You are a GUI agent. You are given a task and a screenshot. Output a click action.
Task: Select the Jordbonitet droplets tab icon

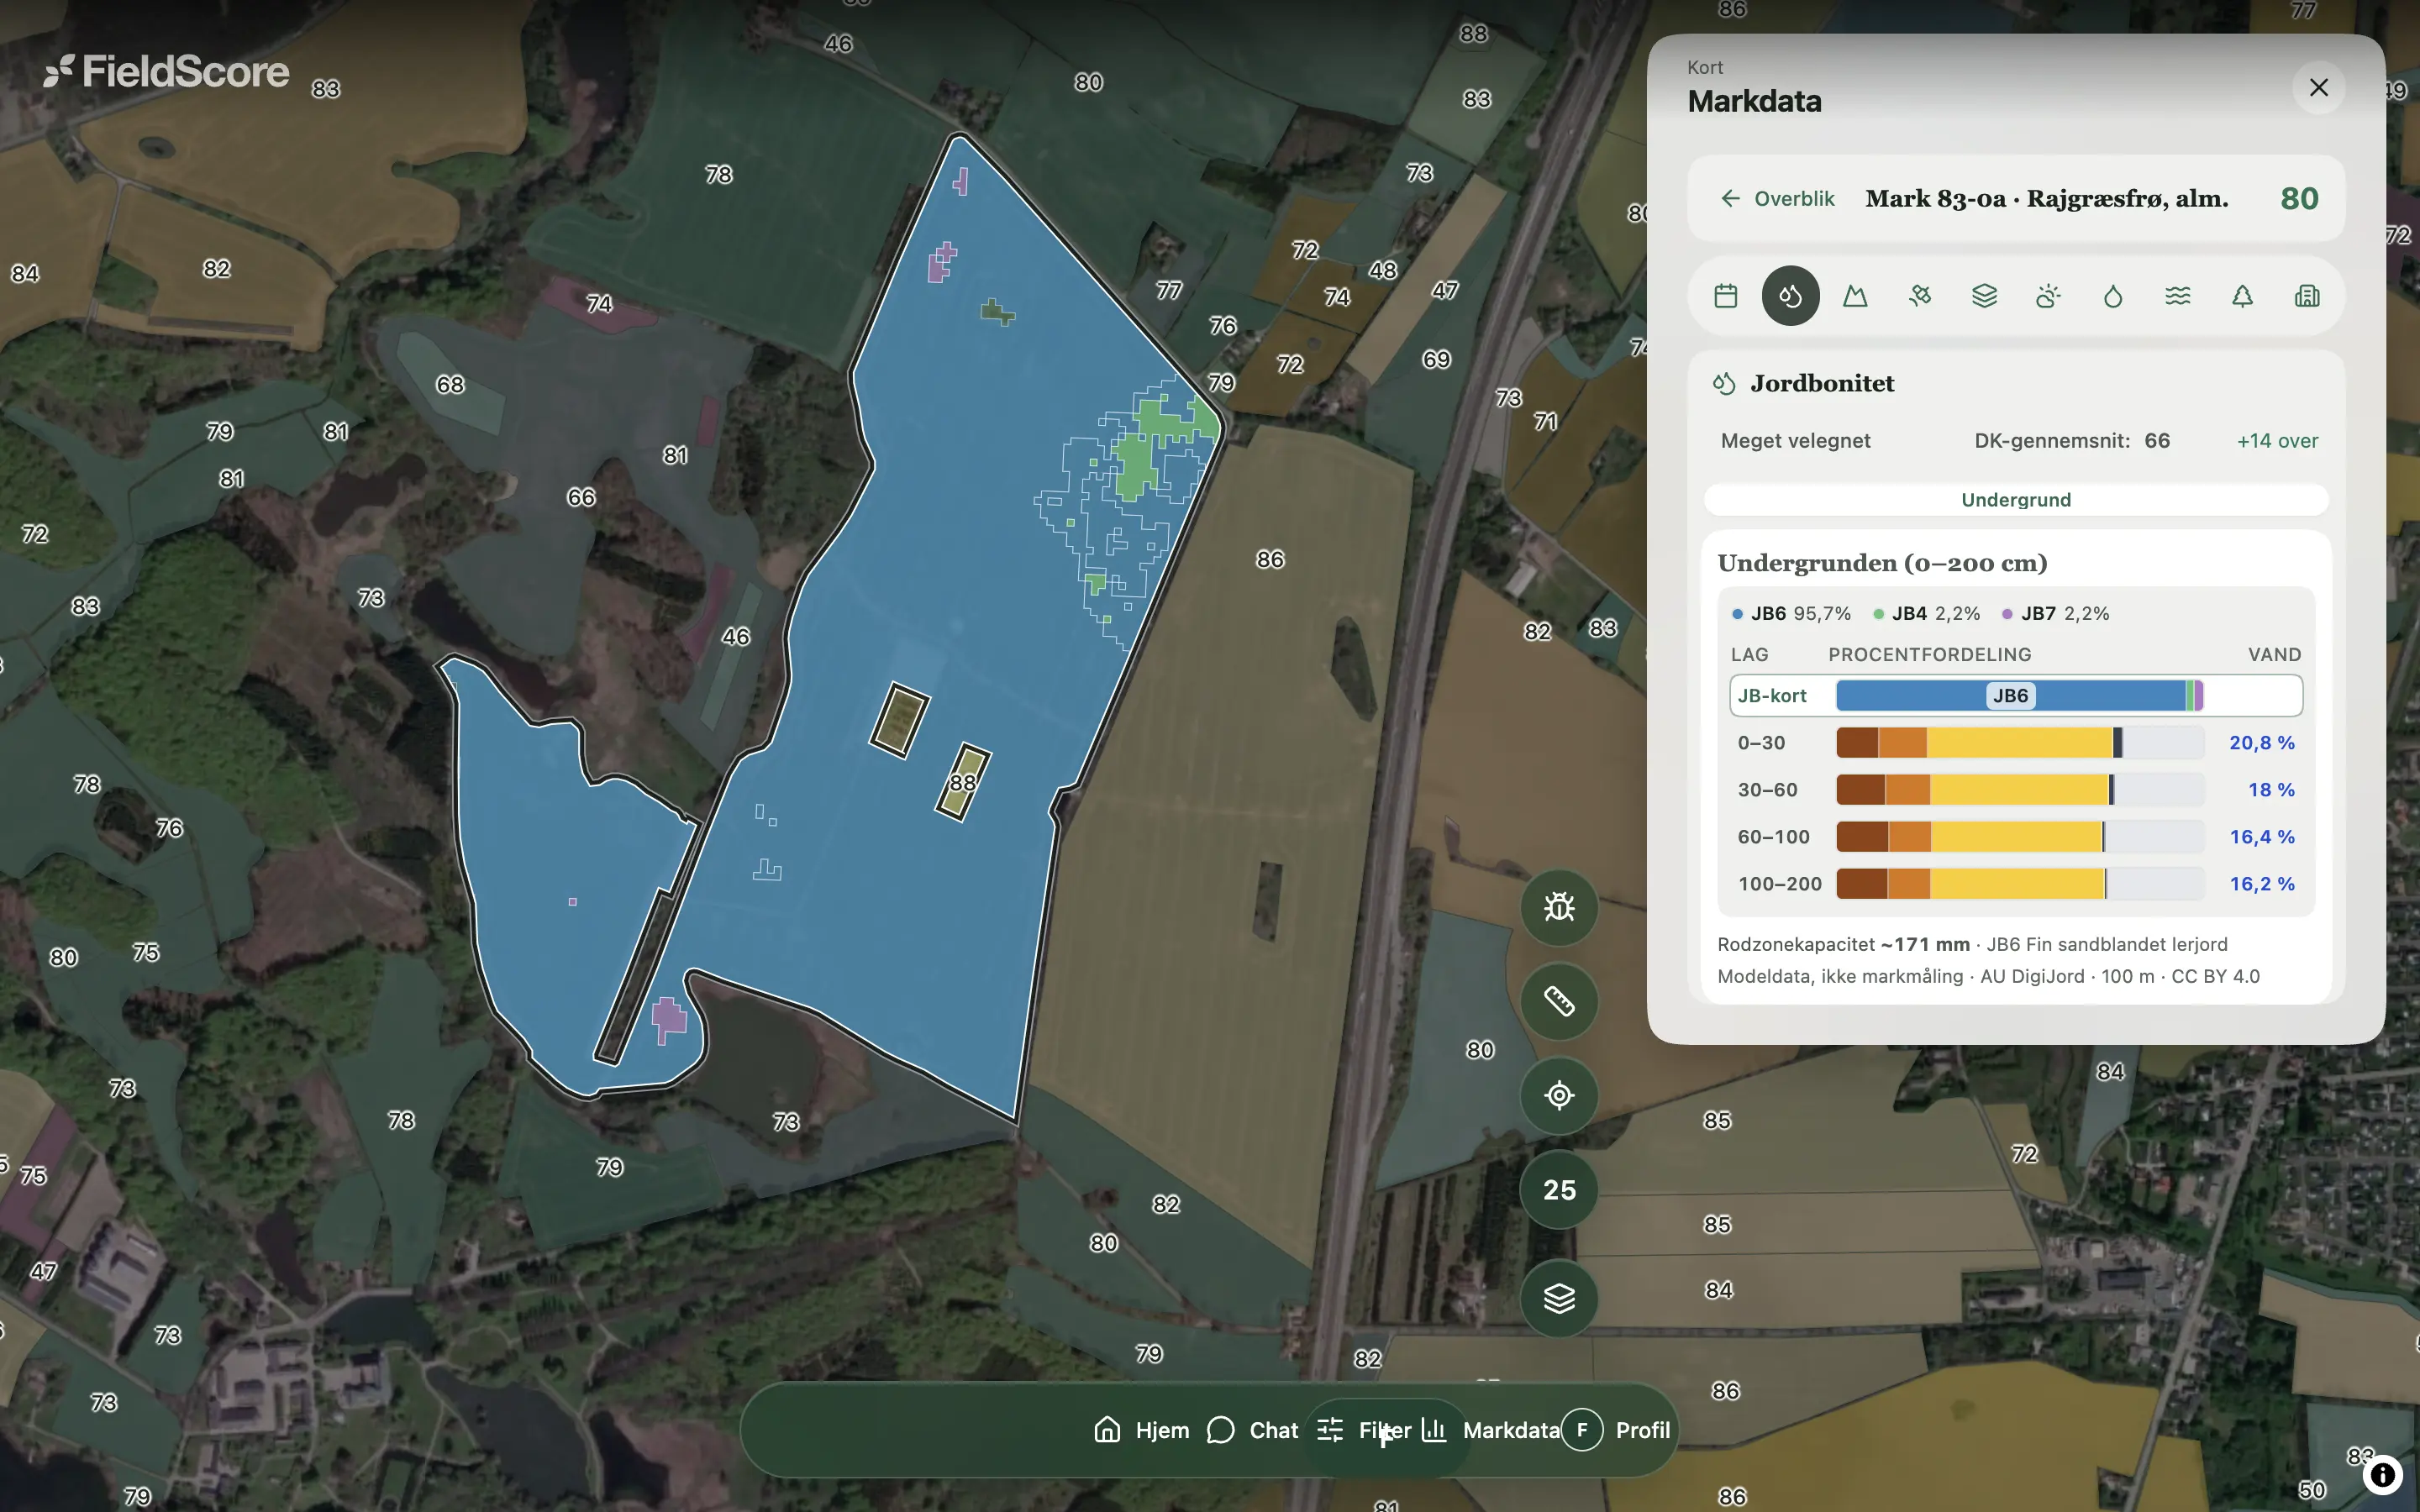click(x=1790, y=296)
